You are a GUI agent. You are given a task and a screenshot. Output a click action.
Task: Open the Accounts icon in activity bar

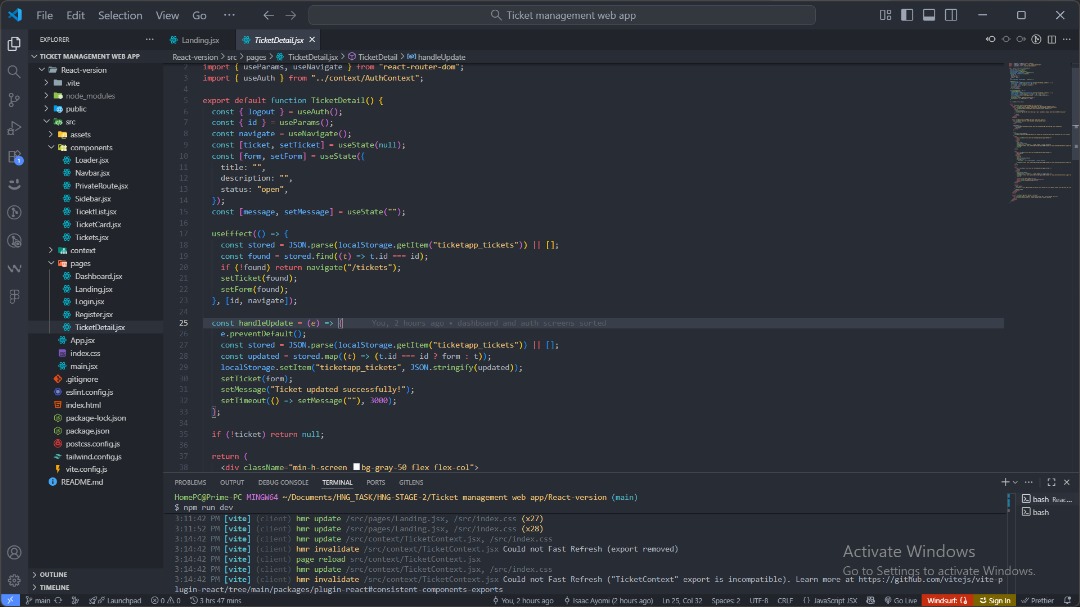point(14,553)
